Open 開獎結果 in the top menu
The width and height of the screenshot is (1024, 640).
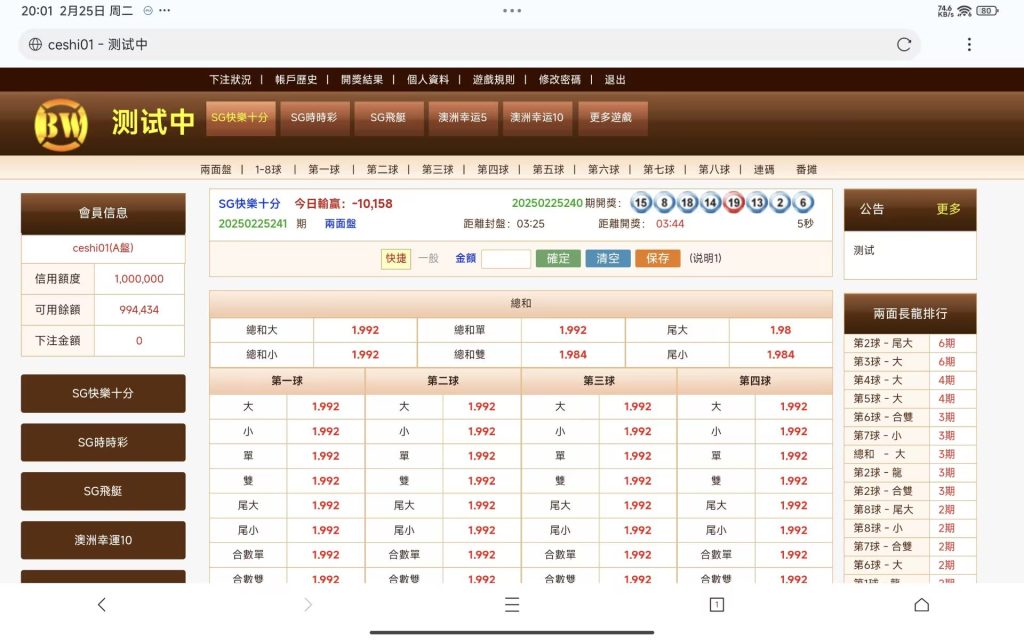tap(362, 80)
